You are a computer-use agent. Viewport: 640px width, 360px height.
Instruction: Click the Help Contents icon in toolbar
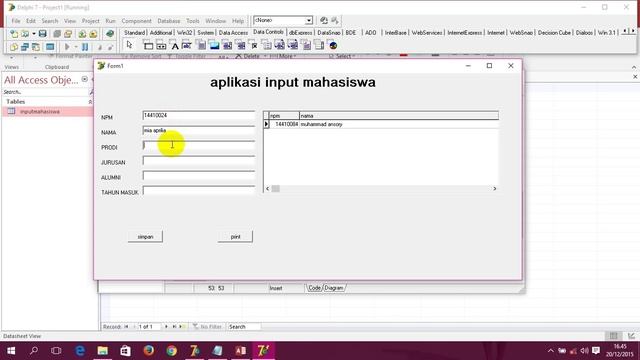tap(110, 34)
